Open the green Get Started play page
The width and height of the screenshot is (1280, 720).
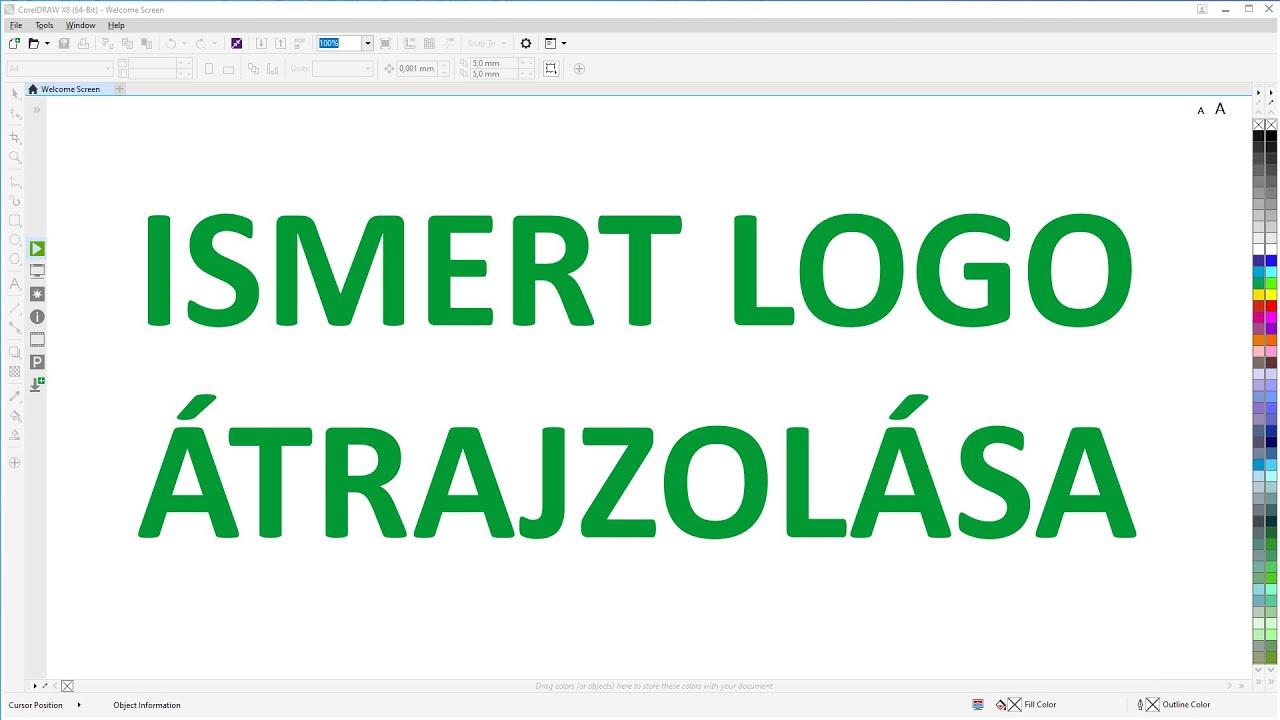pos(37,248)
